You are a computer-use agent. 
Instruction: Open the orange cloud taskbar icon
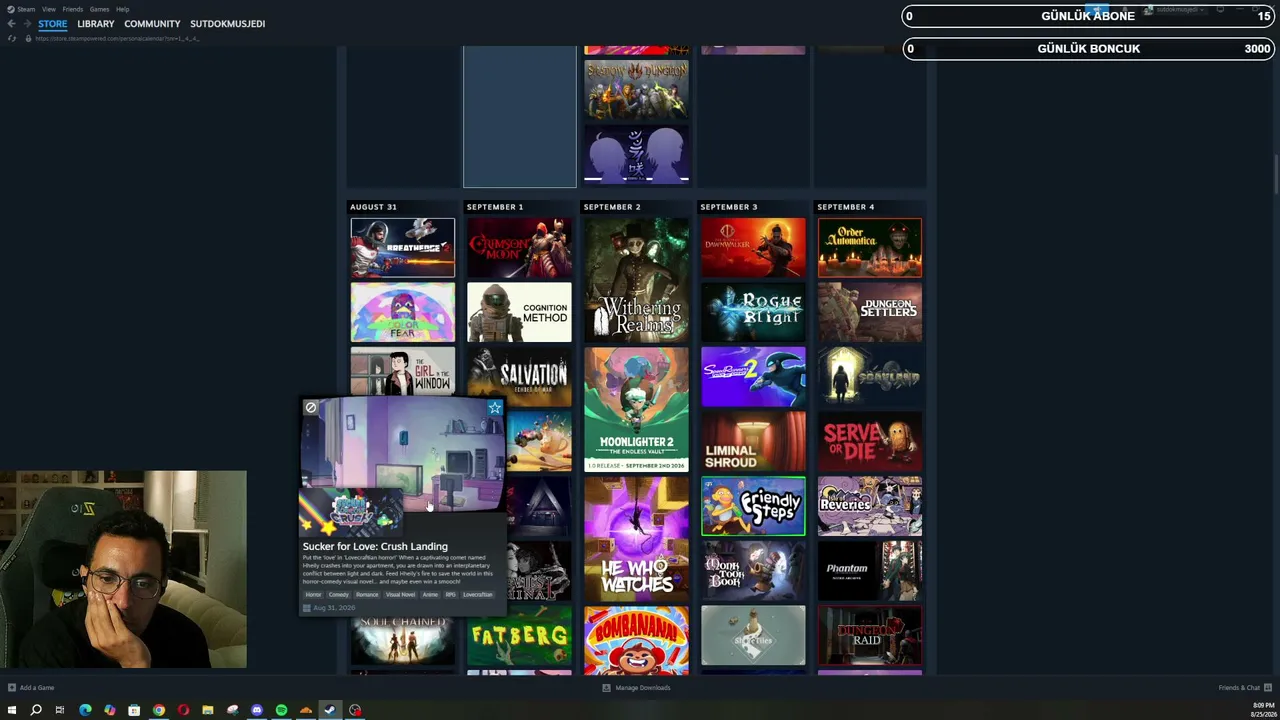coord(305,710)
